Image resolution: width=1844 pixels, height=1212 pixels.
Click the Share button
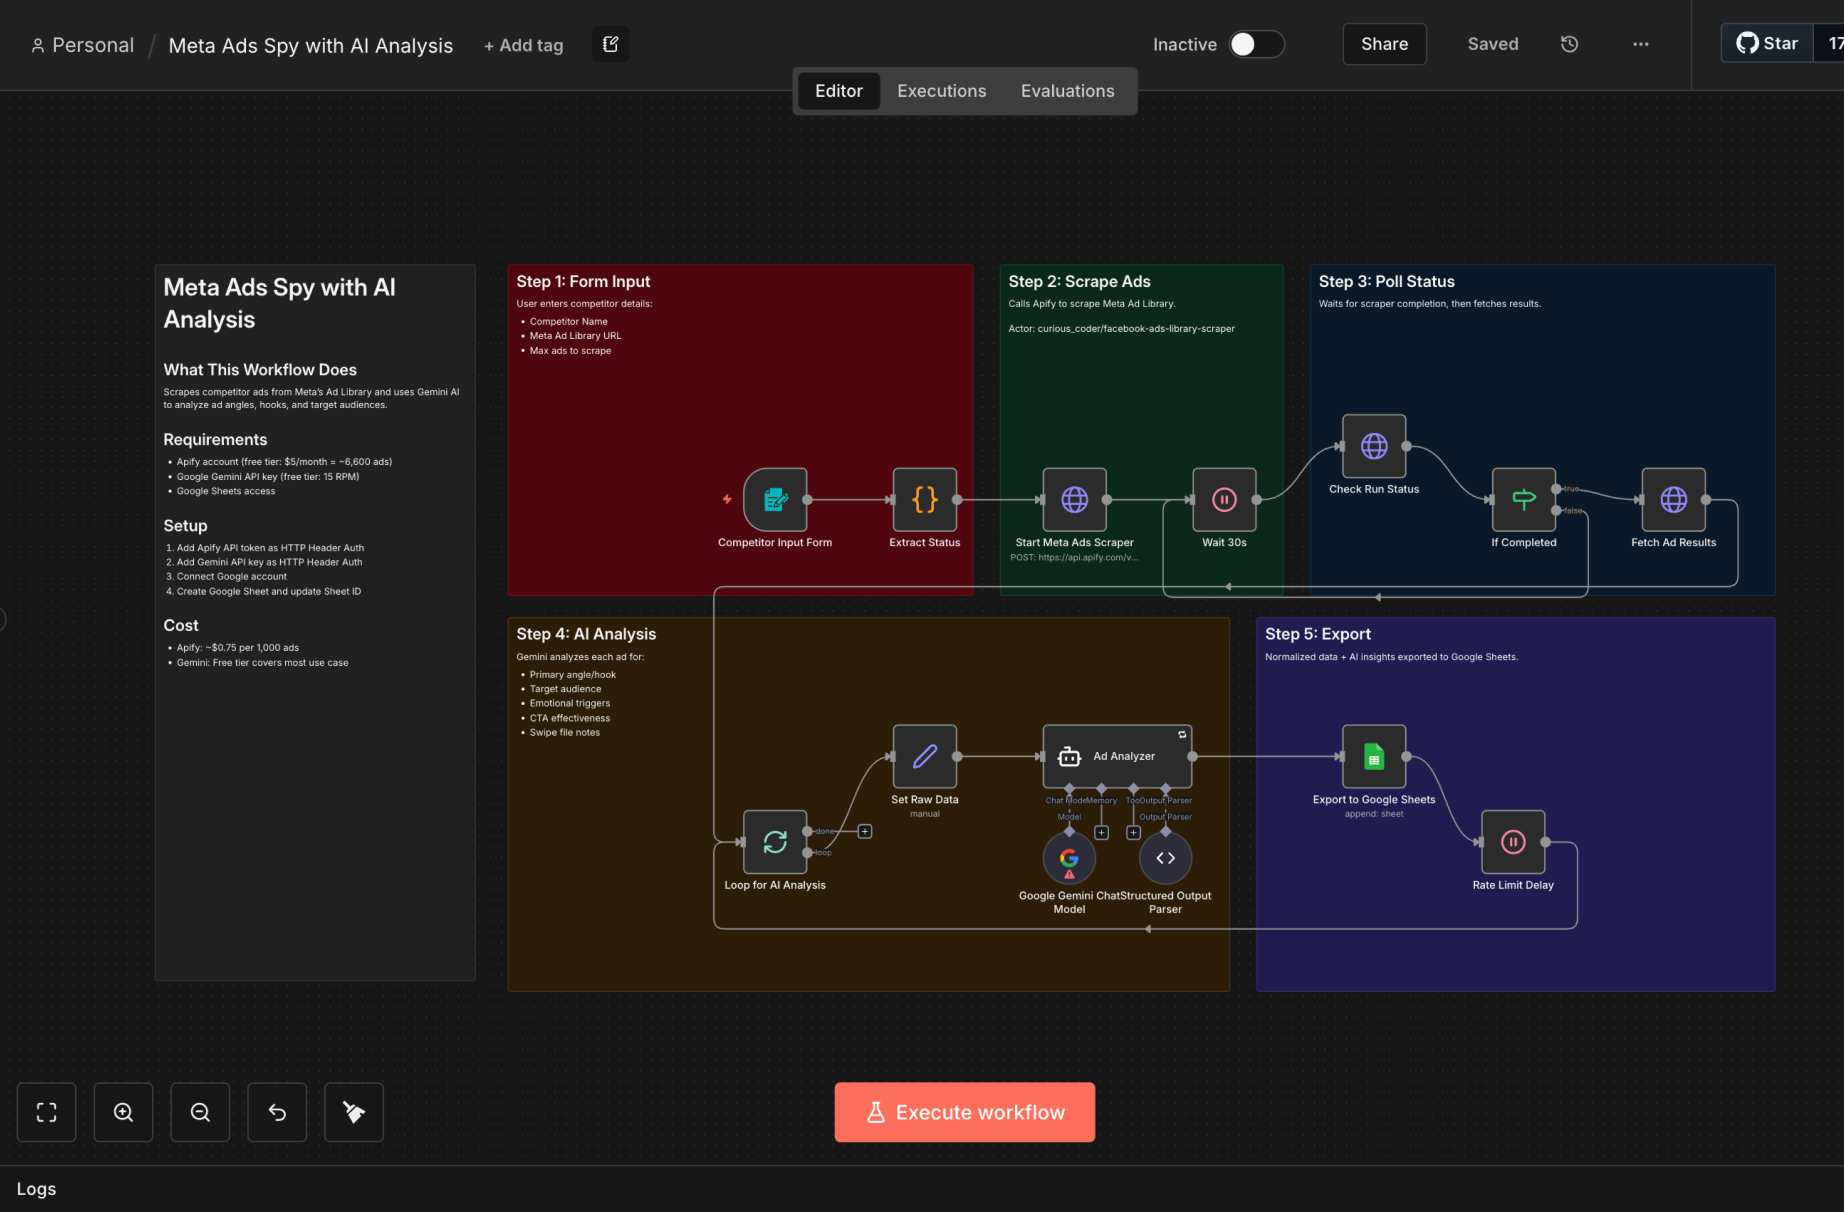click(1384, 44)
